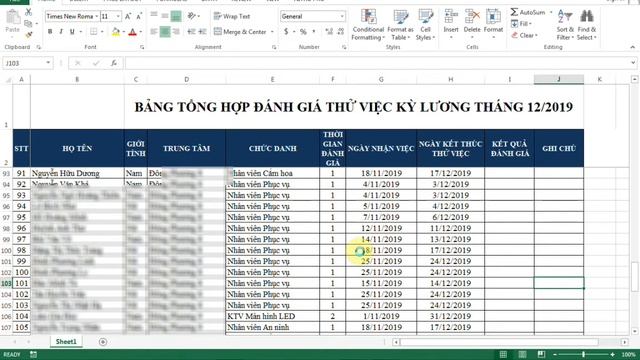
Task: Toggle Wrap Text
Action: (231, 16)
